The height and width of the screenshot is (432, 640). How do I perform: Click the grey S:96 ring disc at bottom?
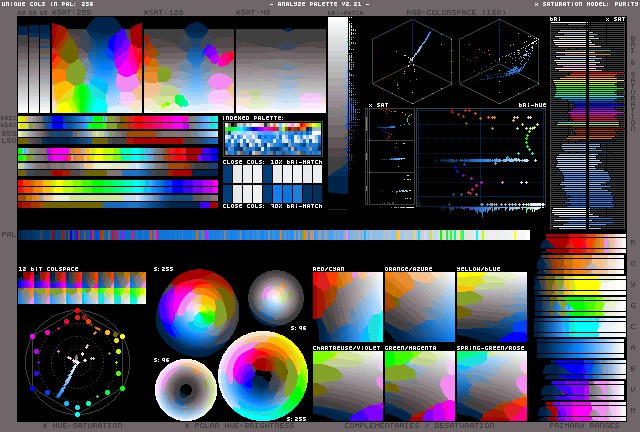point(185,389)
